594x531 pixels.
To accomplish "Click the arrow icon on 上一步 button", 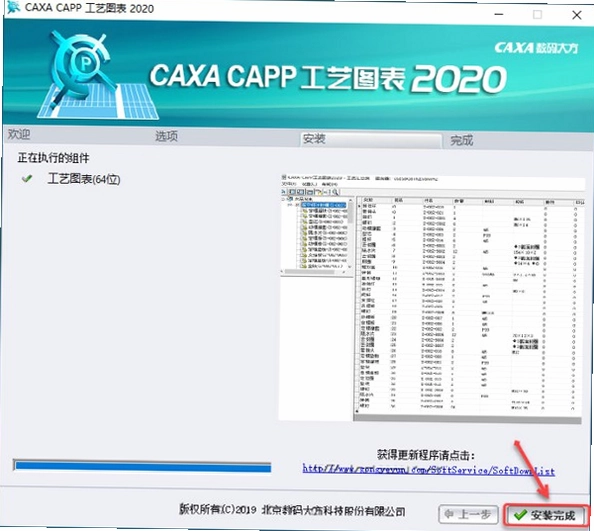I will click(x=449, y=514).
